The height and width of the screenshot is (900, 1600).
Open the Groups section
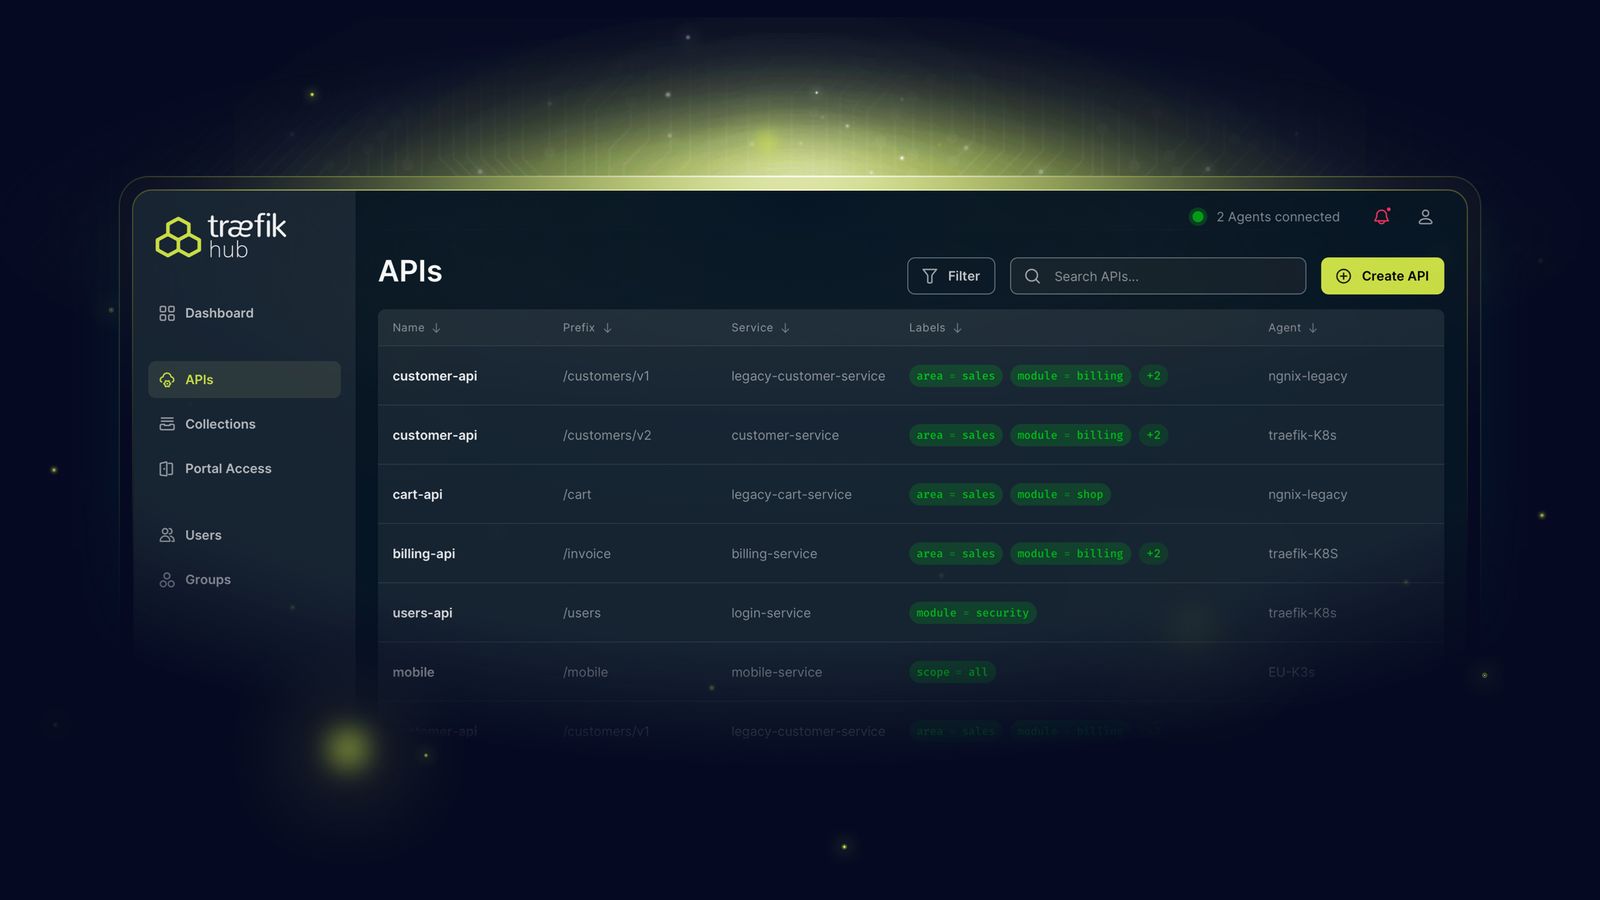pos(207,579)
